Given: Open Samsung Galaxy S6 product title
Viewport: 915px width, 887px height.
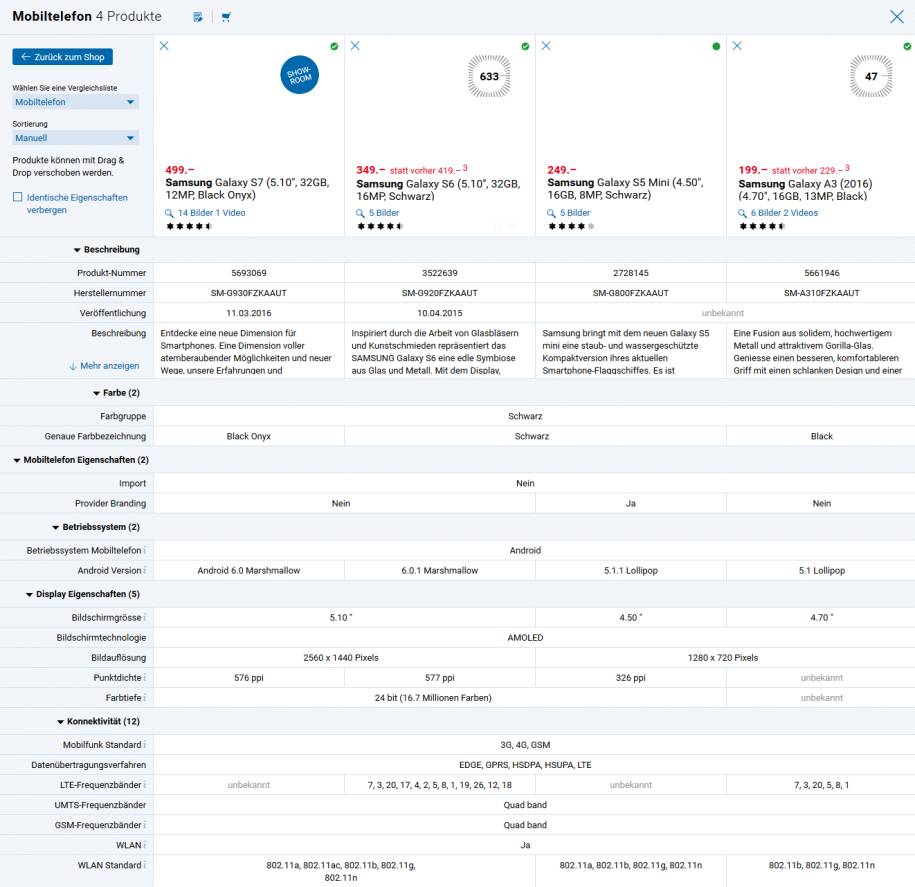Looking at the screenshot, I should (x=438, y=190).
